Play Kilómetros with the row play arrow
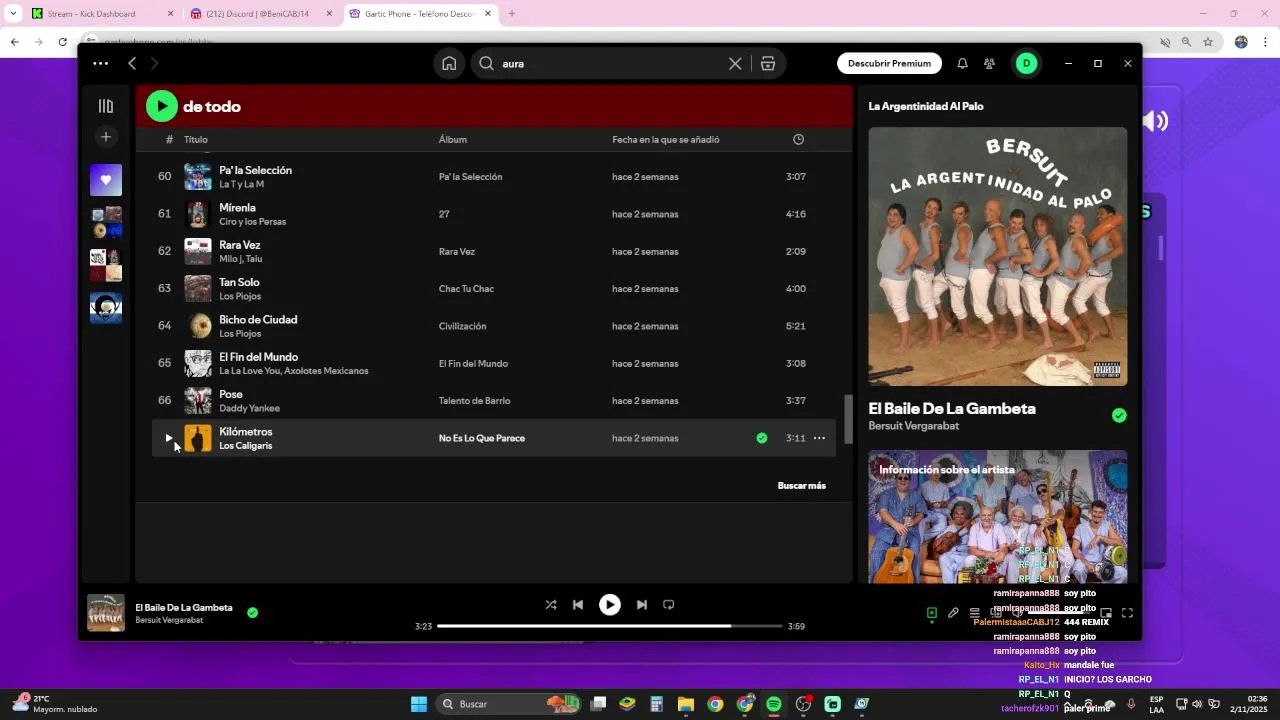This screenshot has height=720, width=1280. tap(168, 438)
